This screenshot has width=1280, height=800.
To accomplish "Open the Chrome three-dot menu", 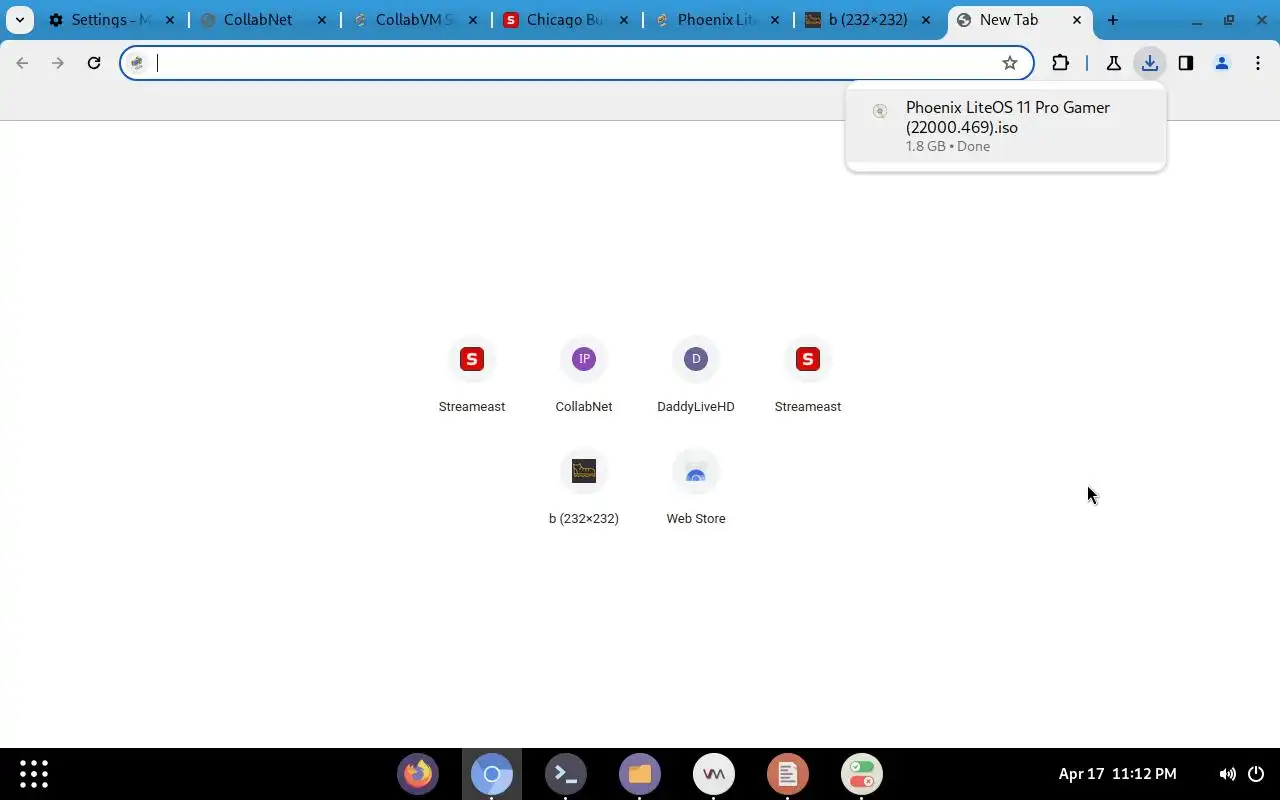I will pos(1258,63).
